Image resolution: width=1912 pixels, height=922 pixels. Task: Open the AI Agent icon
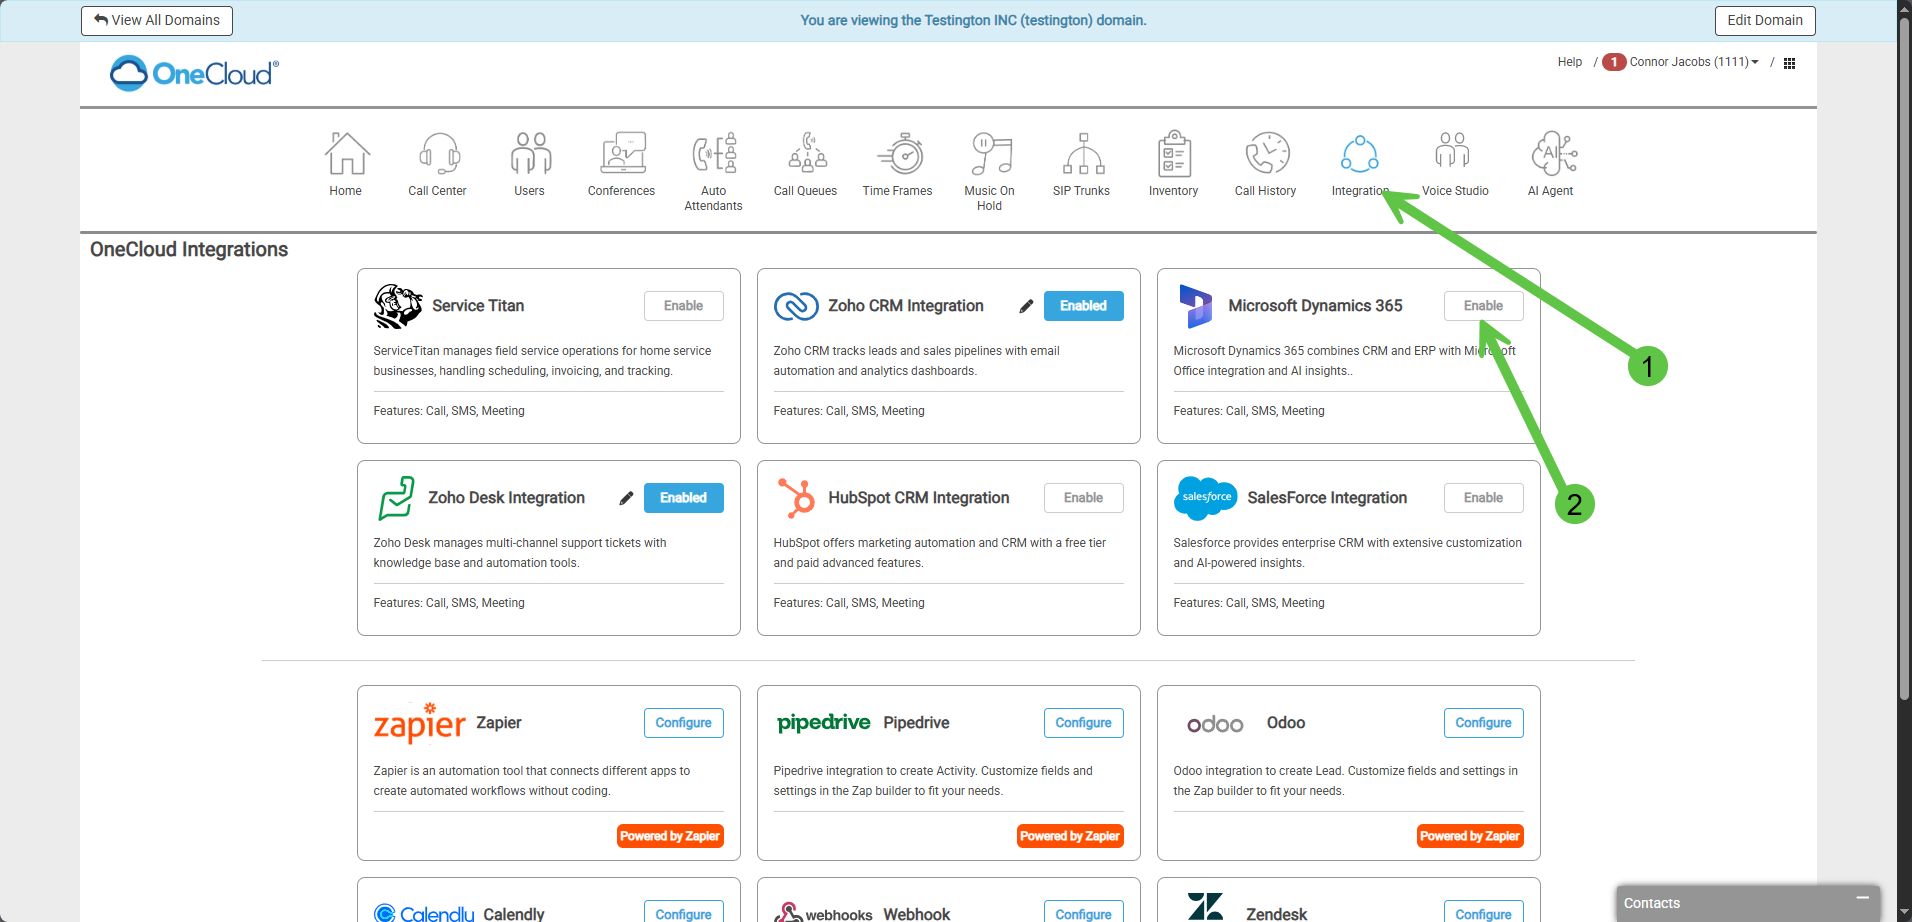tap(1551, 155)
